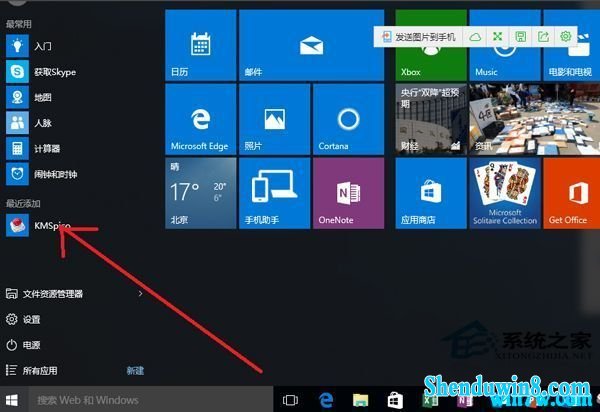Image resolution: width=600 pixels, height=412 pixels.
Task: Open the Store taskbar icon
Action: (395, 401)
